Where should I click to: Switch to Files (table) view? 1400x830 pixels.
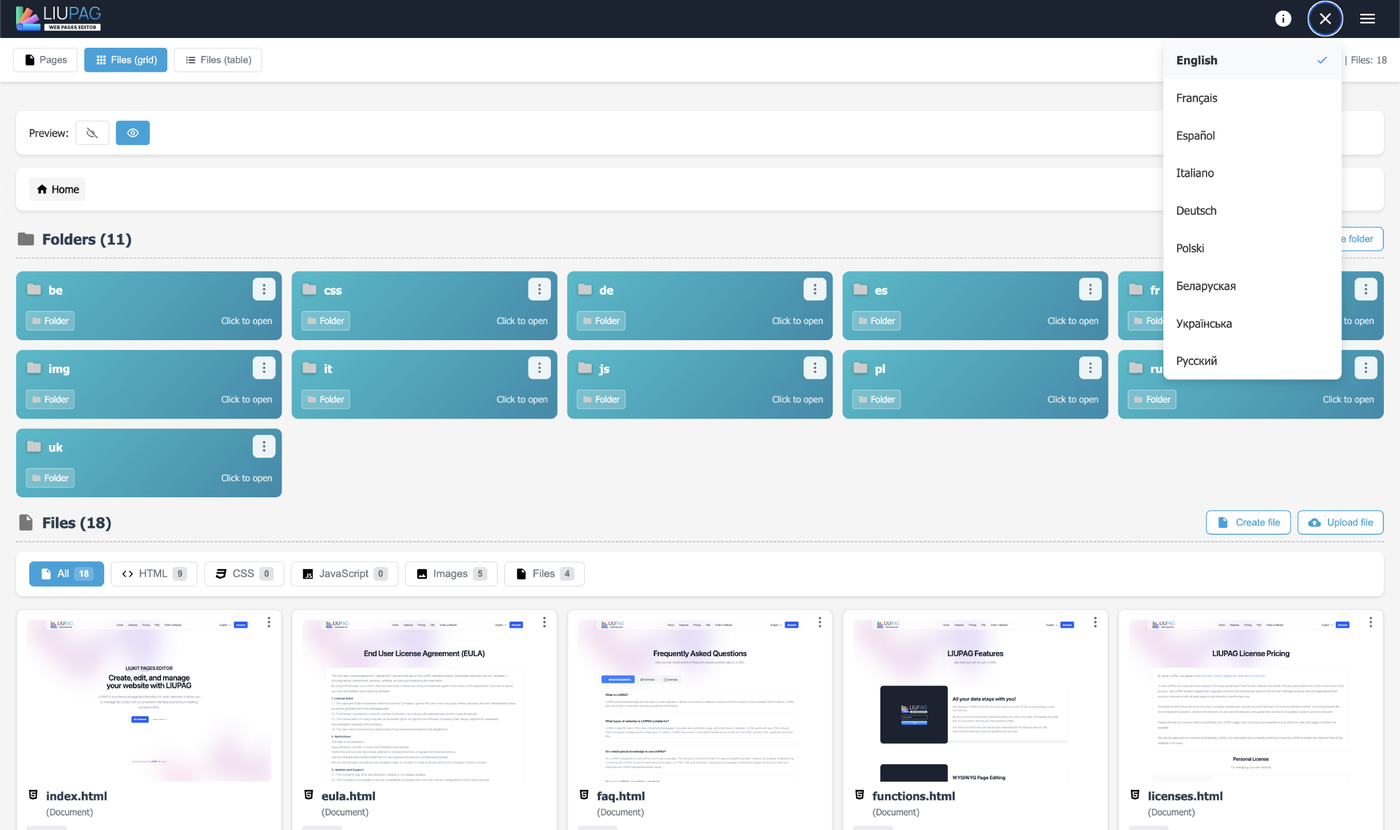pyautogui.click(x=218, y=60)
